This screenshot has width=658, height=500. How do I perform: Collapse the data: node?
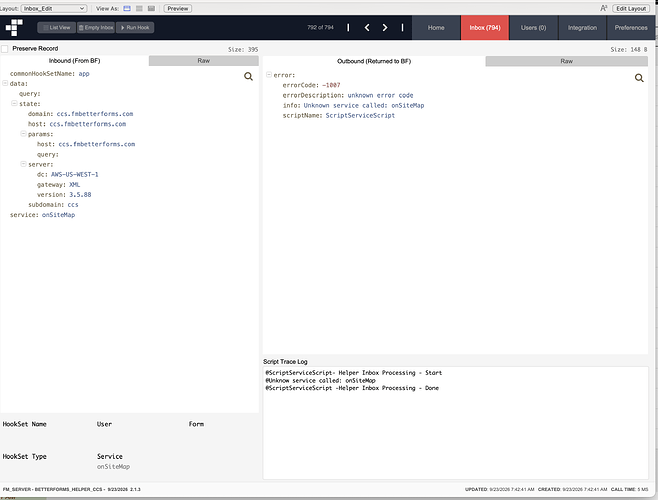[x=5, y=83]
